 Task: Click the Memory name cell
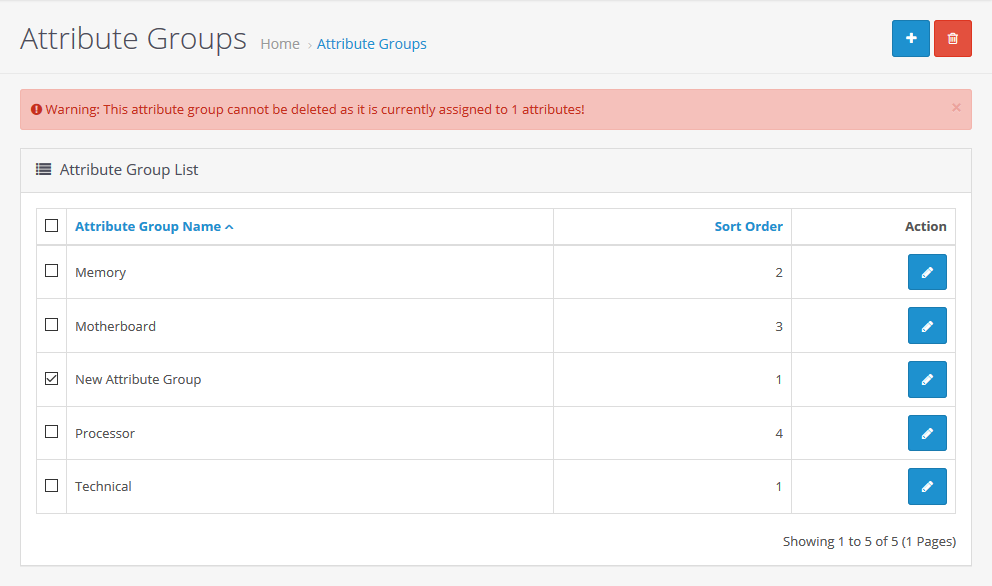(309, 272)
